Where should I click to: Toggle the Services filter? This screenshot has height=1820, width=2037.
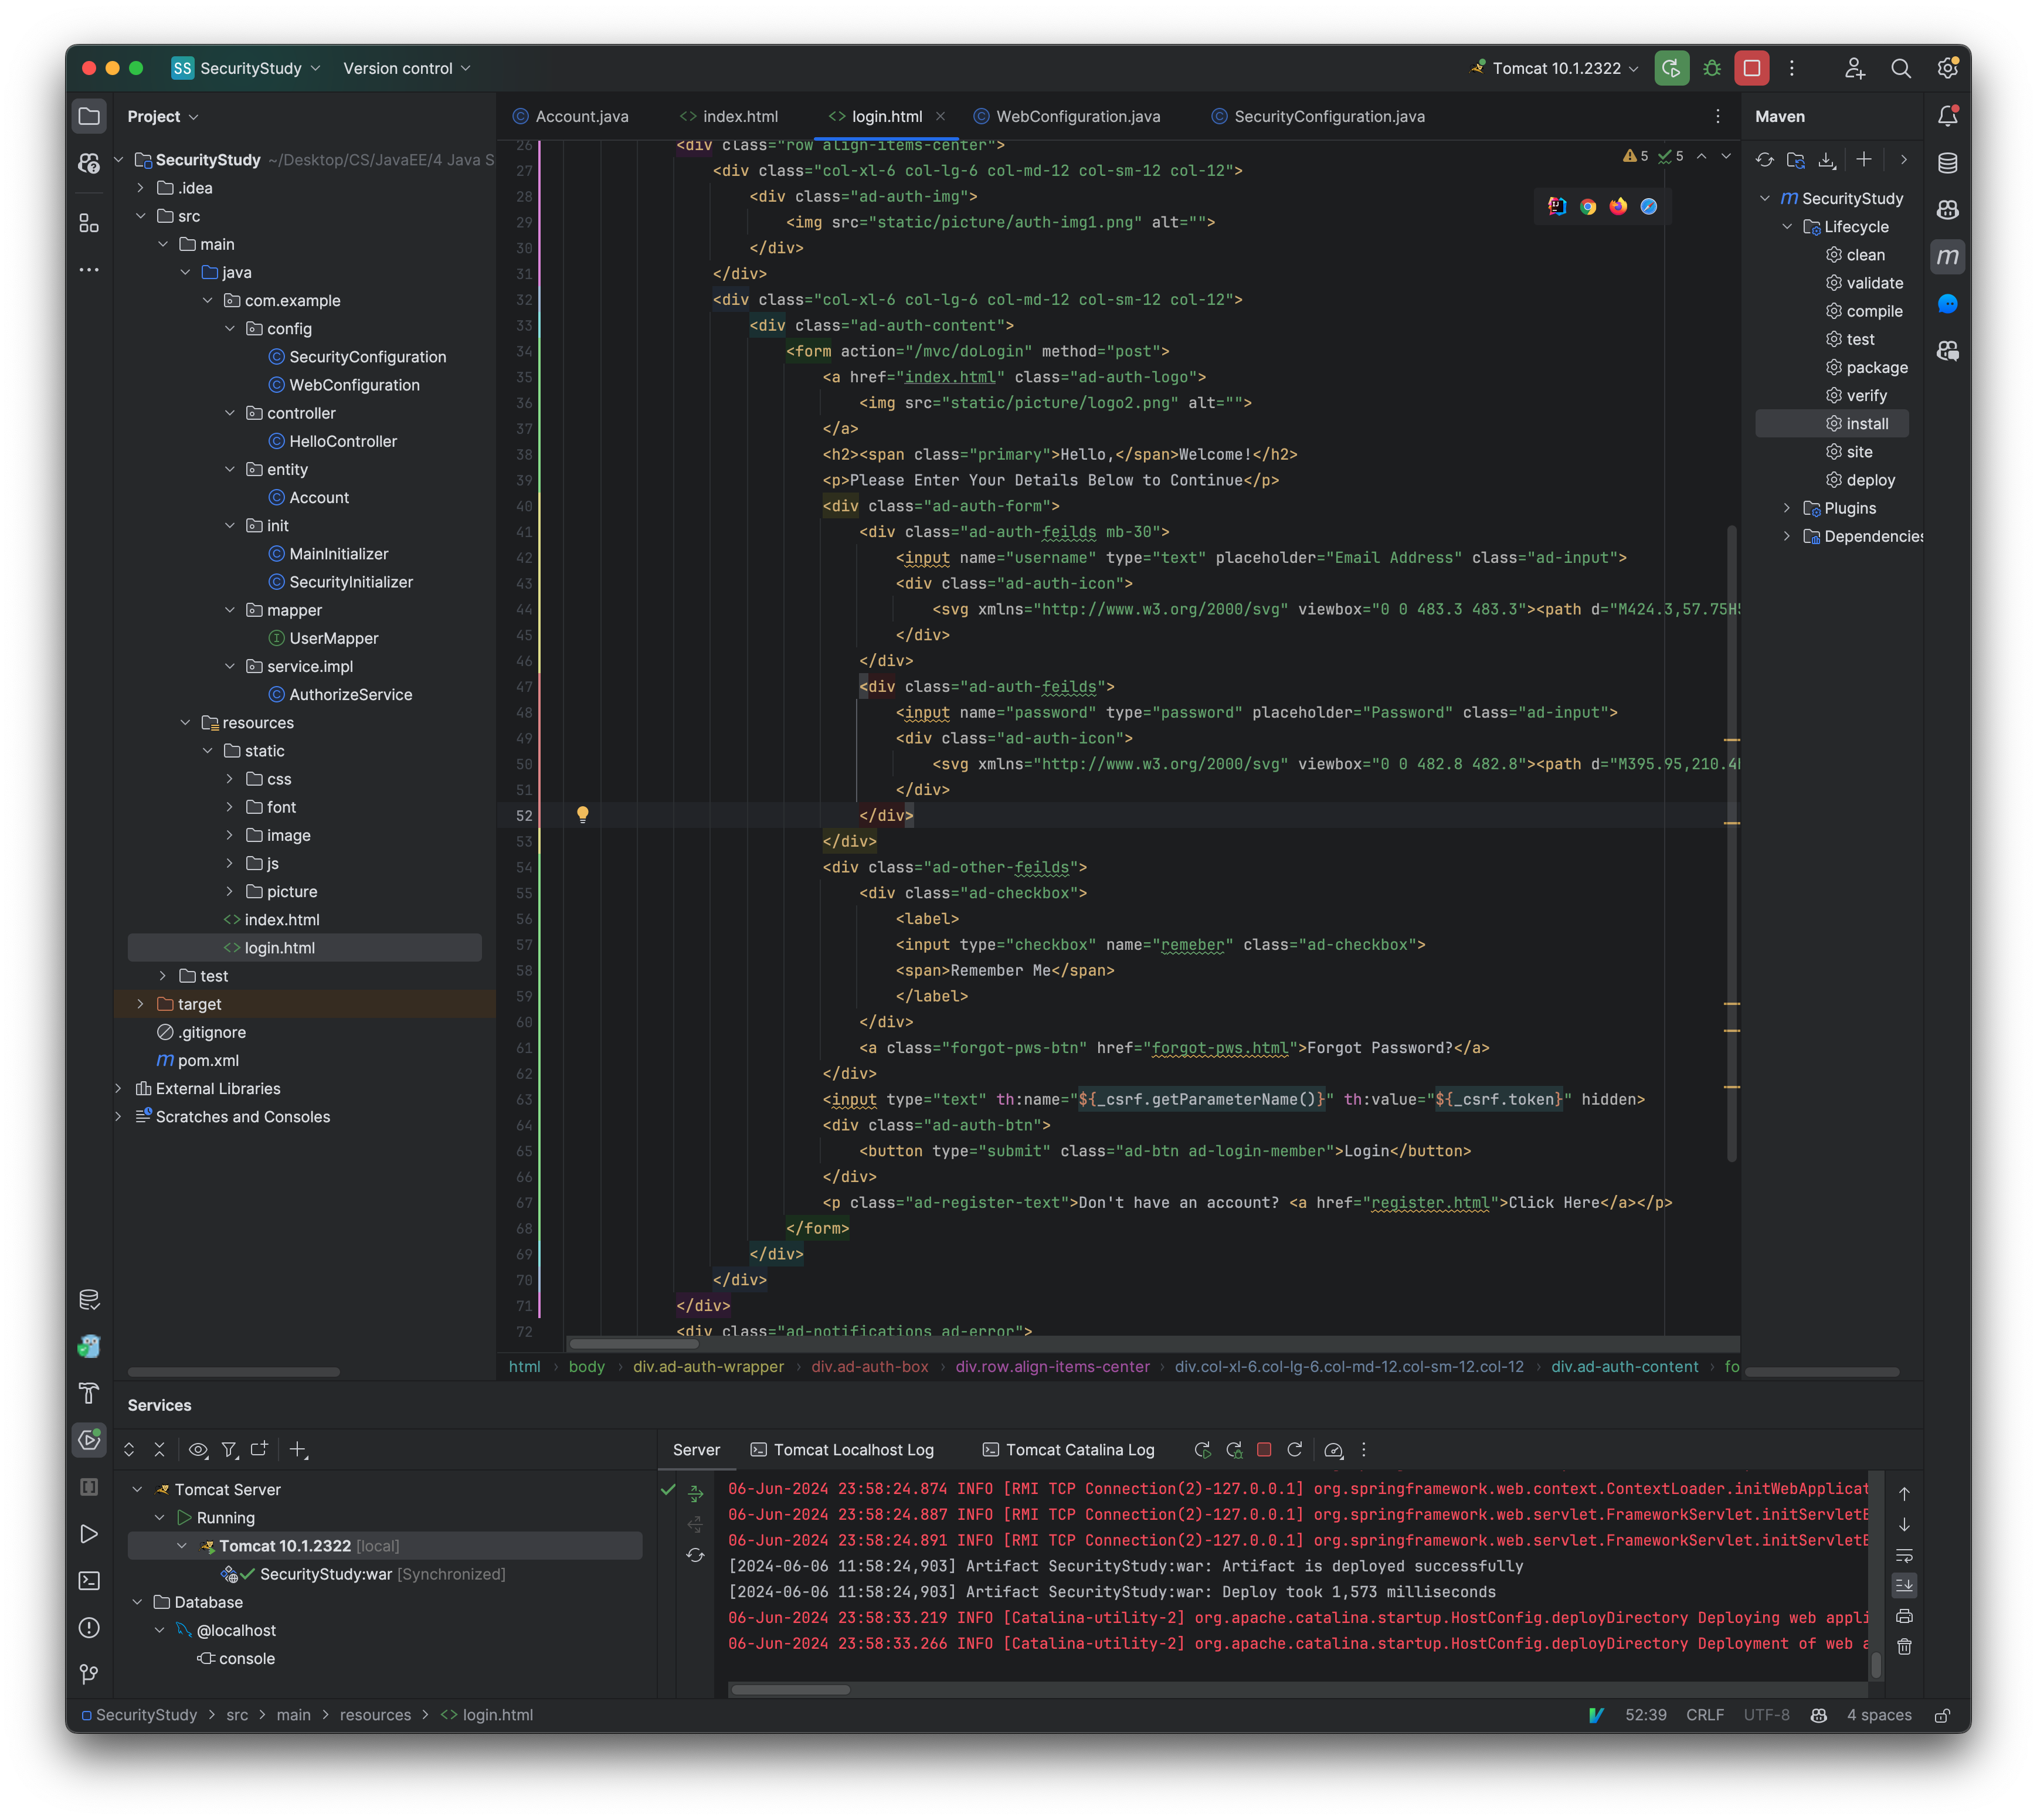coord(230,1449)
